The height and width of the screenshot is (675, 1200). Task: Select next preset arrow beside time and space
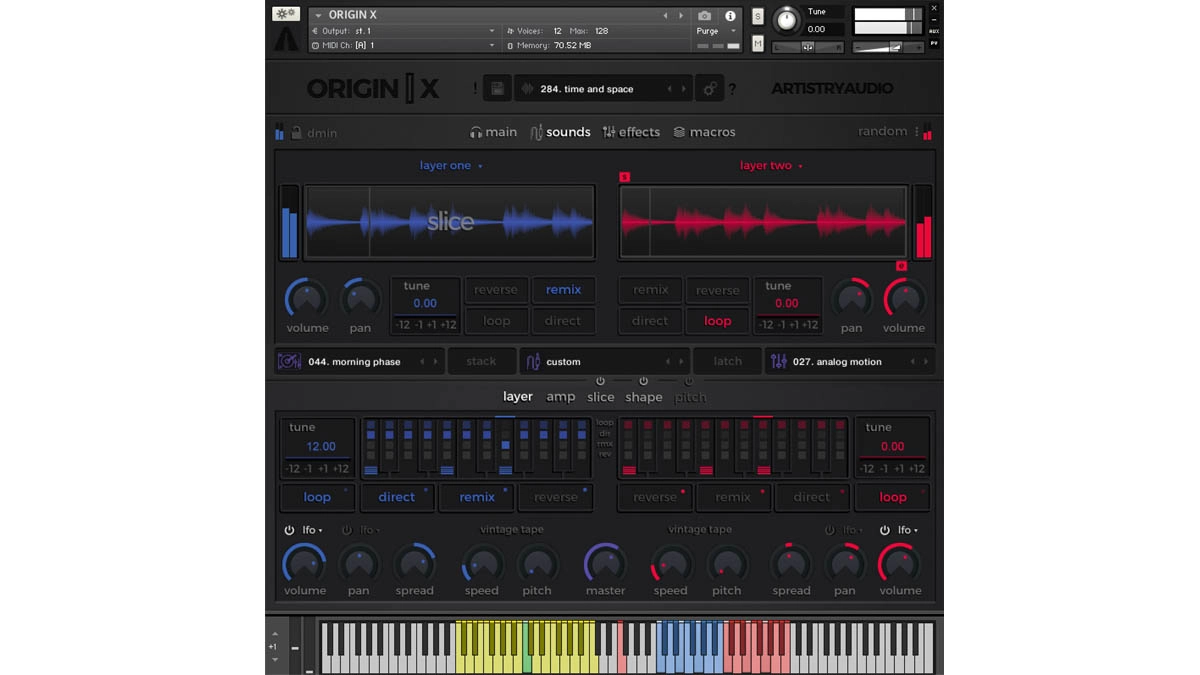684,89
